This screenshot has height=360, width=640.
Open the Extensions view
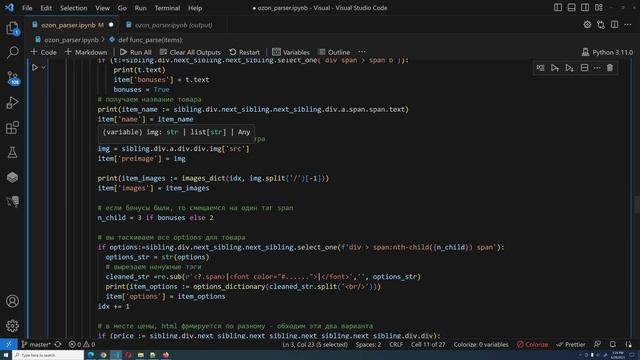12,127
